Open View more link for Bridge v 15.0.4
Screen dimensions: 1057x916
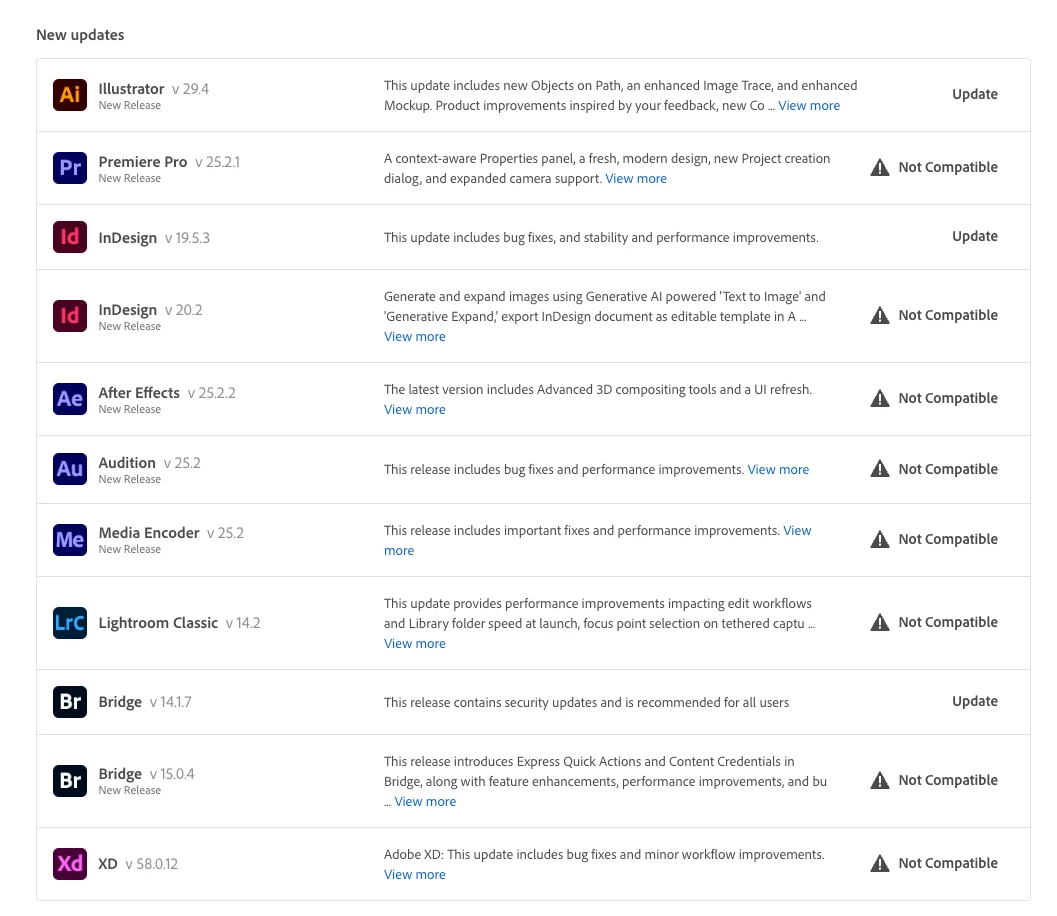pyautogui.click(x=425, y=801)
